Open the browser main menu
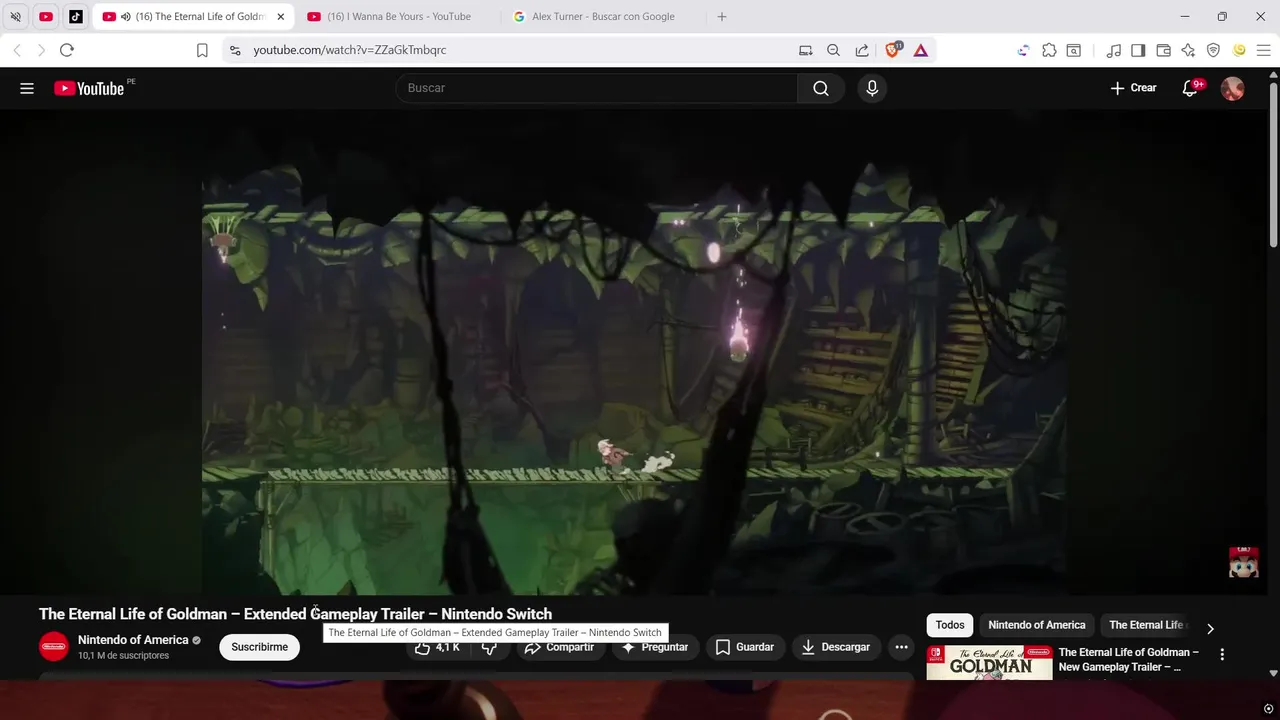Image resolution: width=1280 pixels, height=720 pixels. pos(1264,50)
